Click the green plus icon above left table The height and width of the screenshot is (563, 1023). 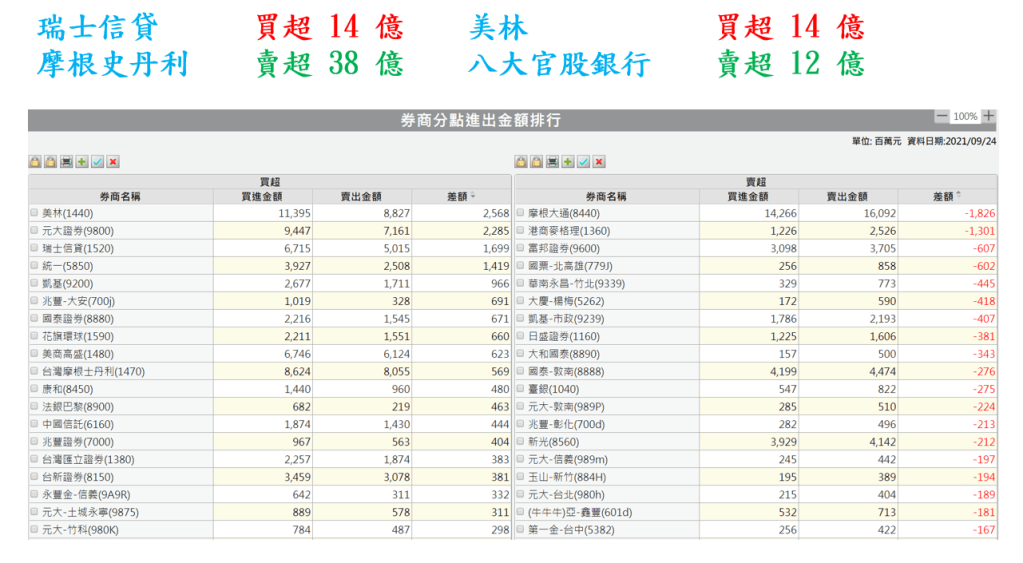(x=82, y=162)
